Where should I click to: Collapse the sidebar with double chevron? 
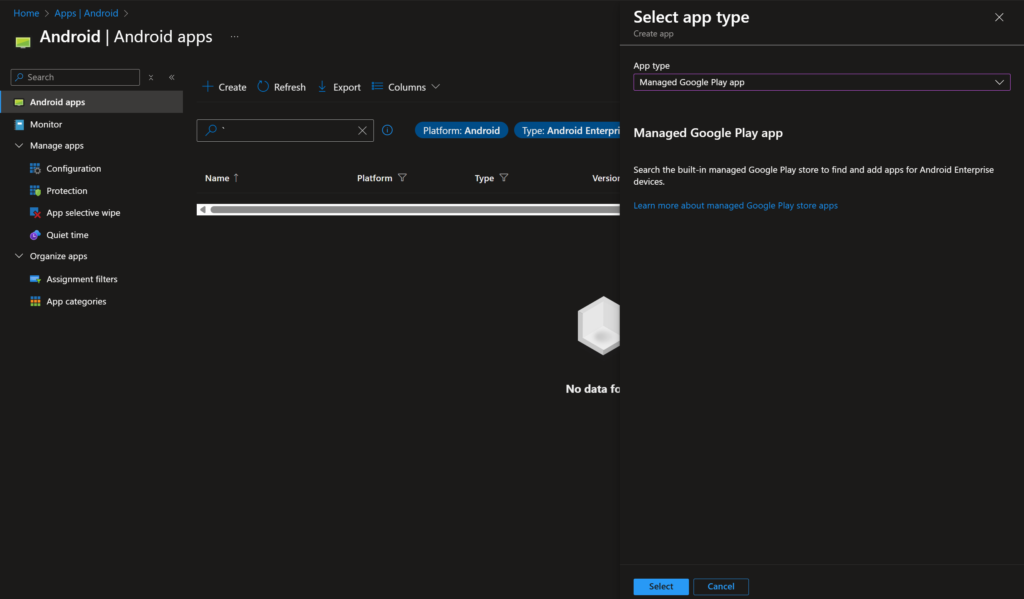pos(172,77)
